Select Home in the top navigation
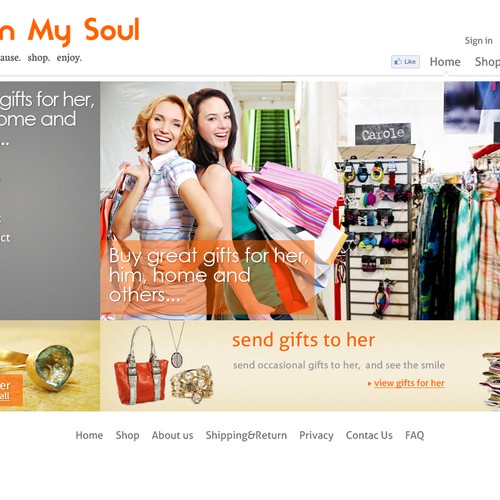500x500 pixels. coord(445,62)
